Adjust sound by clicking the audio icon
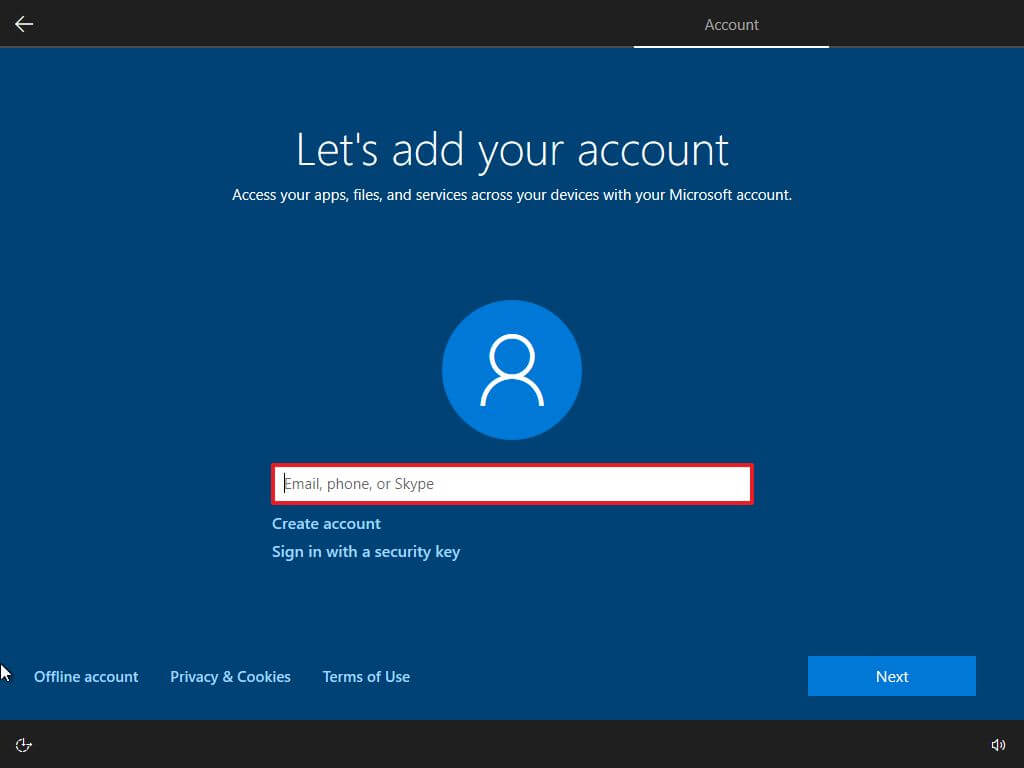This screenshot has height=768, width=1024. tap(998, 744)
